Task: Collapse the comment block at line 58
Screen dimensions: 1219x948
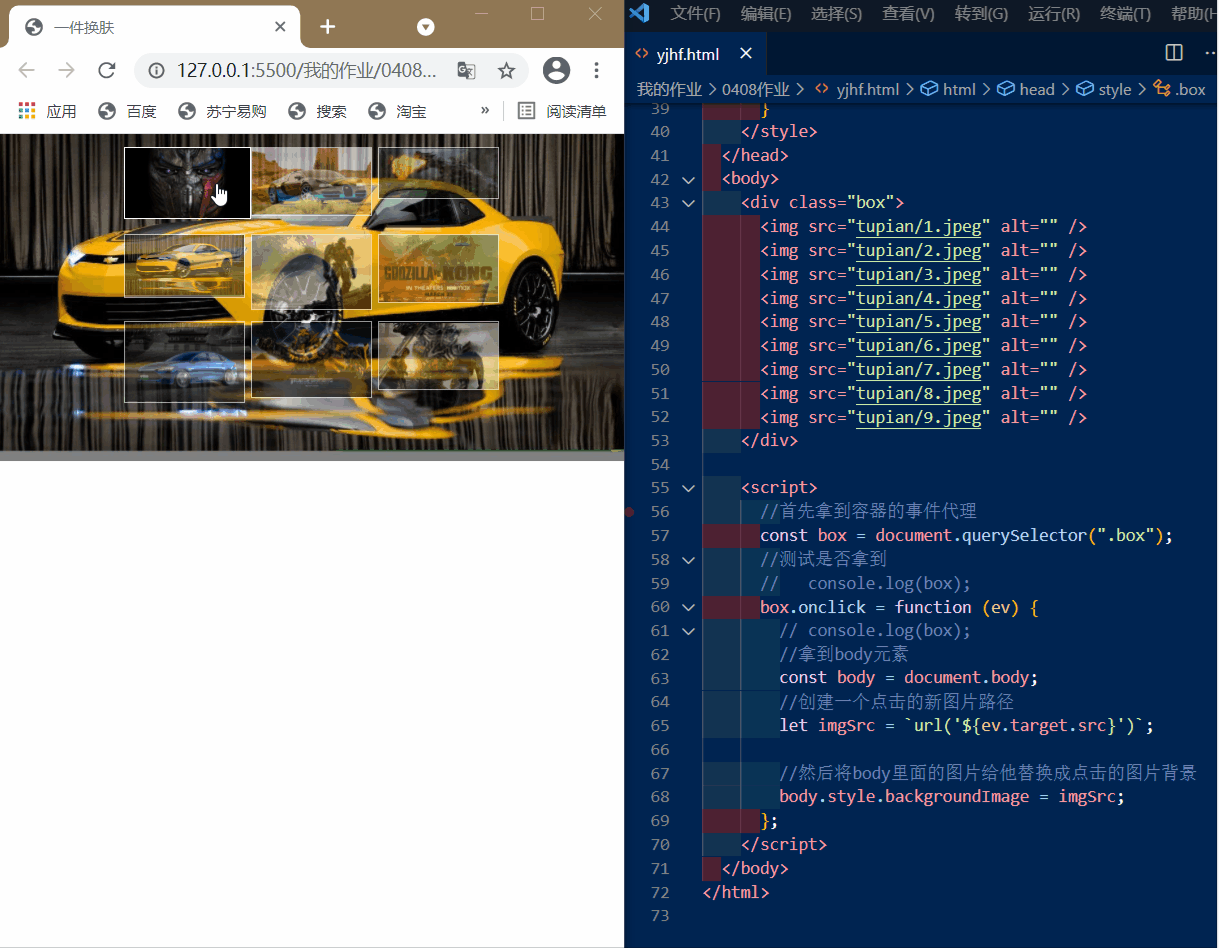Action: (688, 560)
